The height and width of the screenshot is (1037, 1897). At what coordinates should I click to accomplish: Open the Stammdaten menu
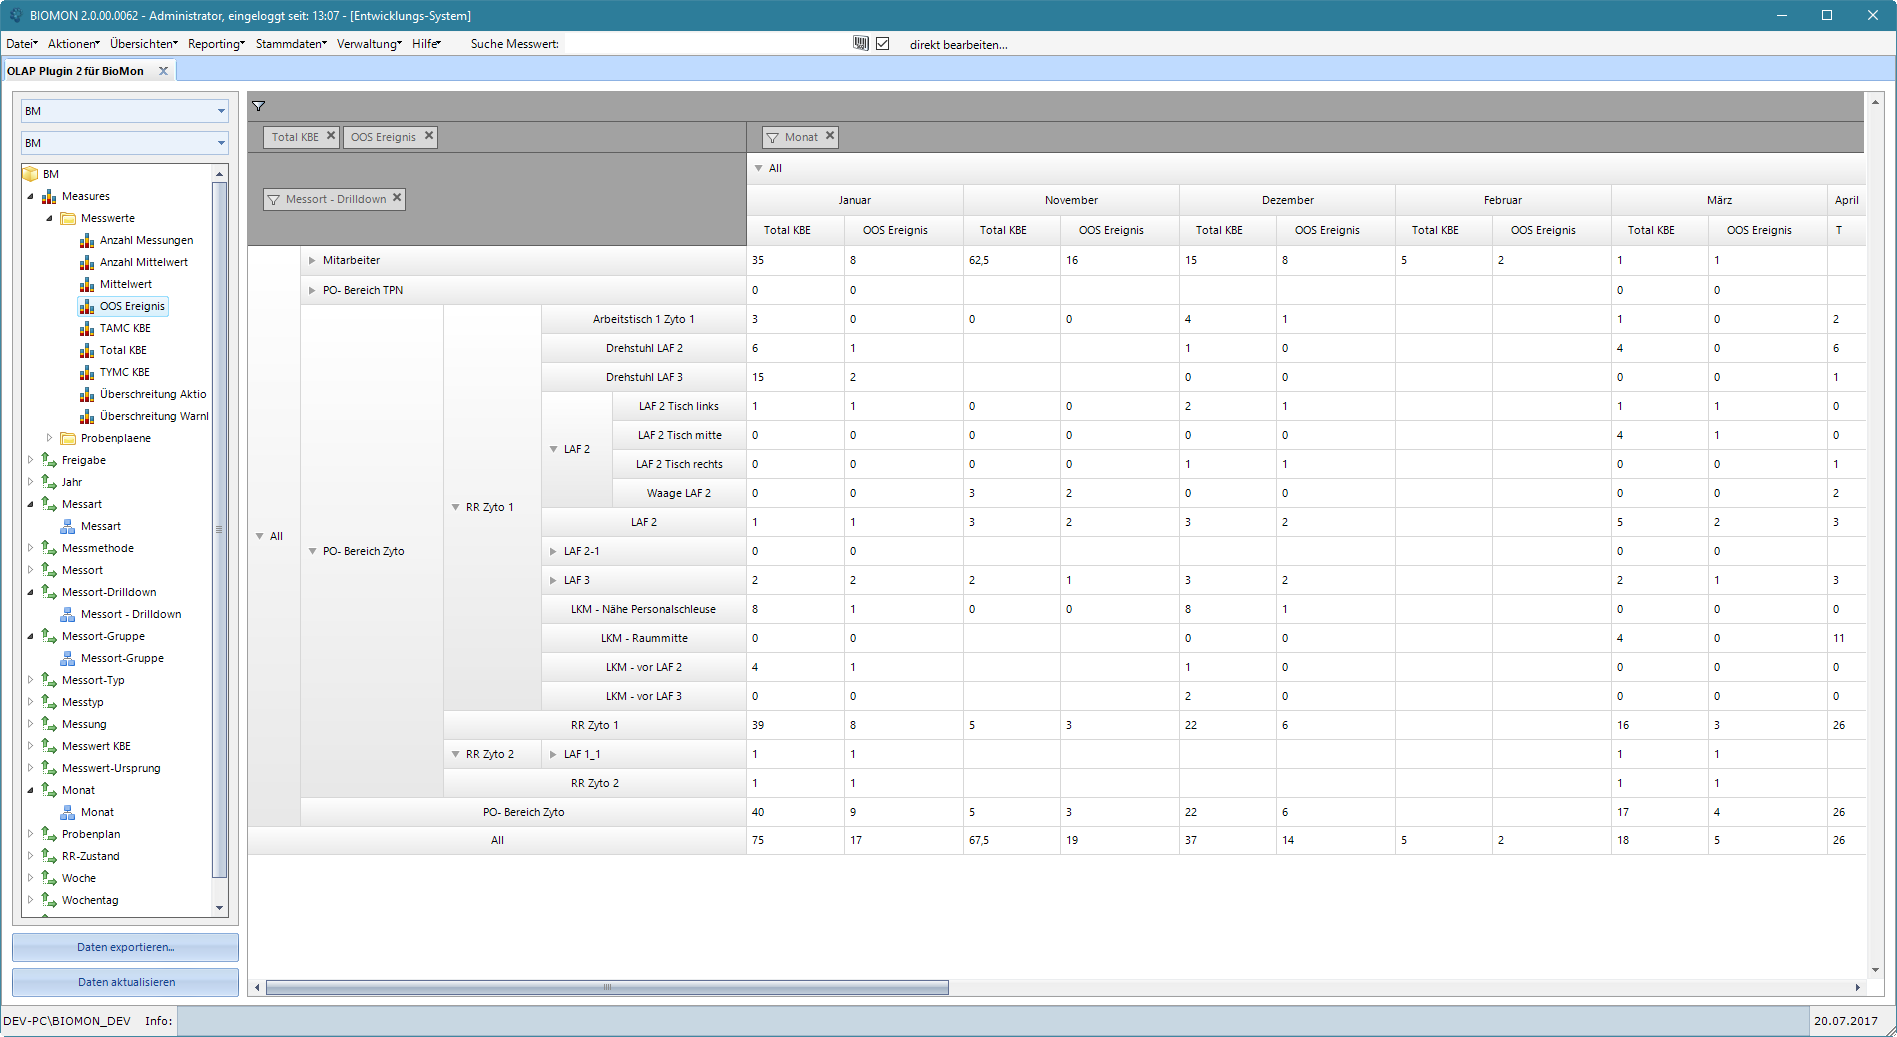[291, 44]
